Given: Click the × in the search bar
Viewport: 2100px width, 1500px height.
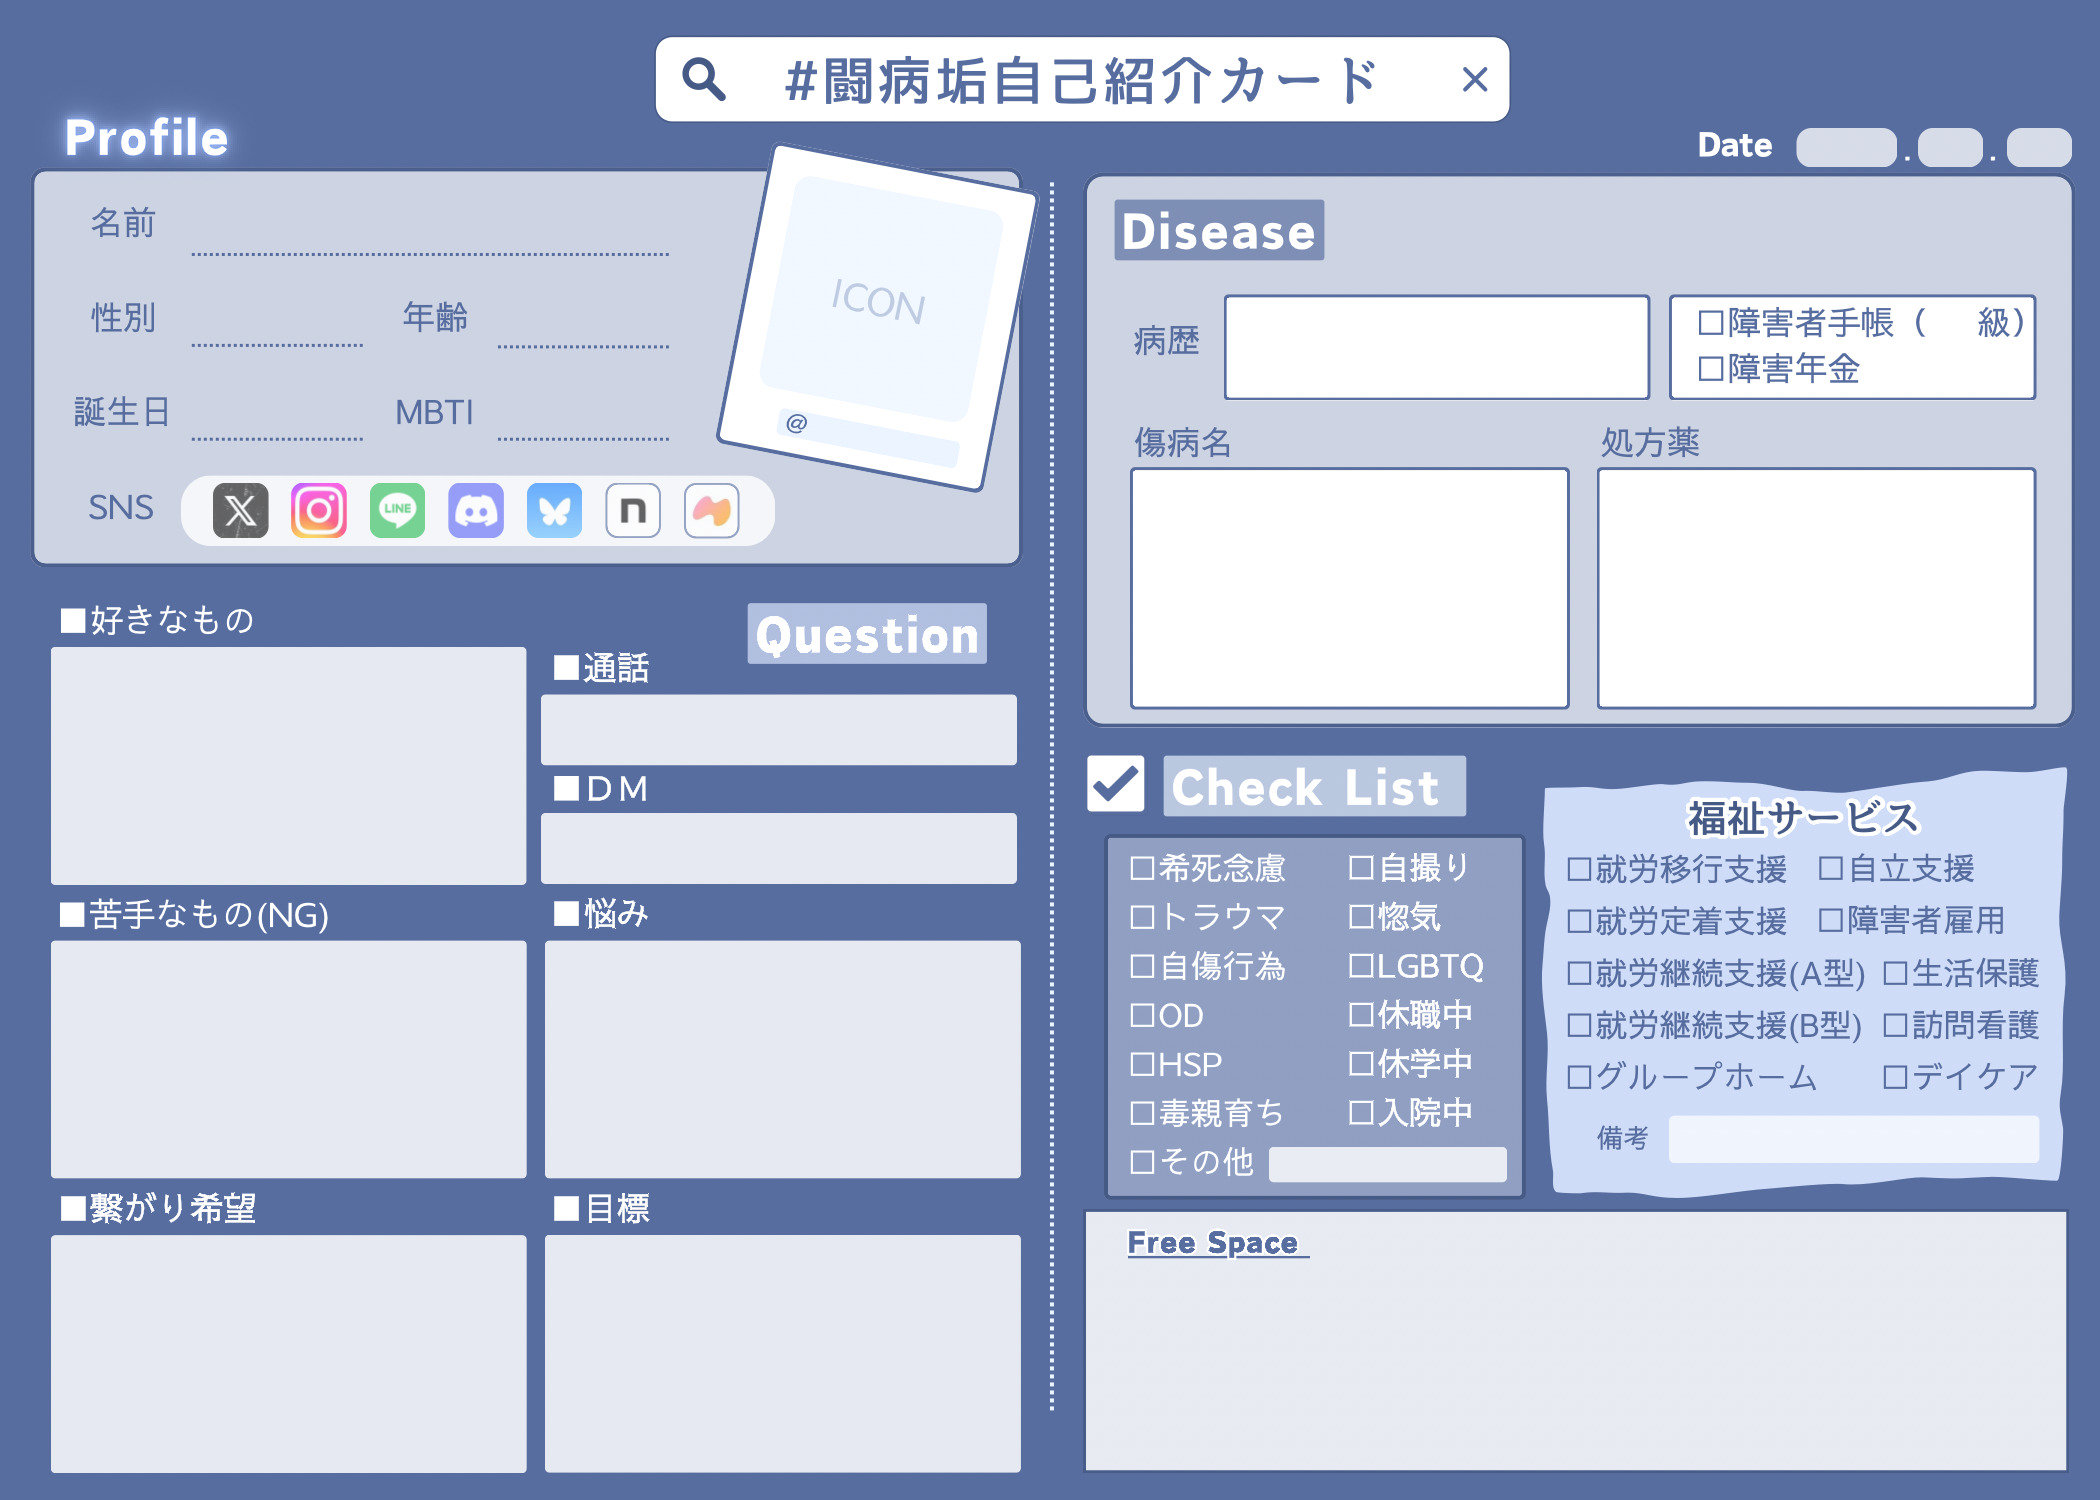Looking at the screenshot, I should coord(1477,79).
